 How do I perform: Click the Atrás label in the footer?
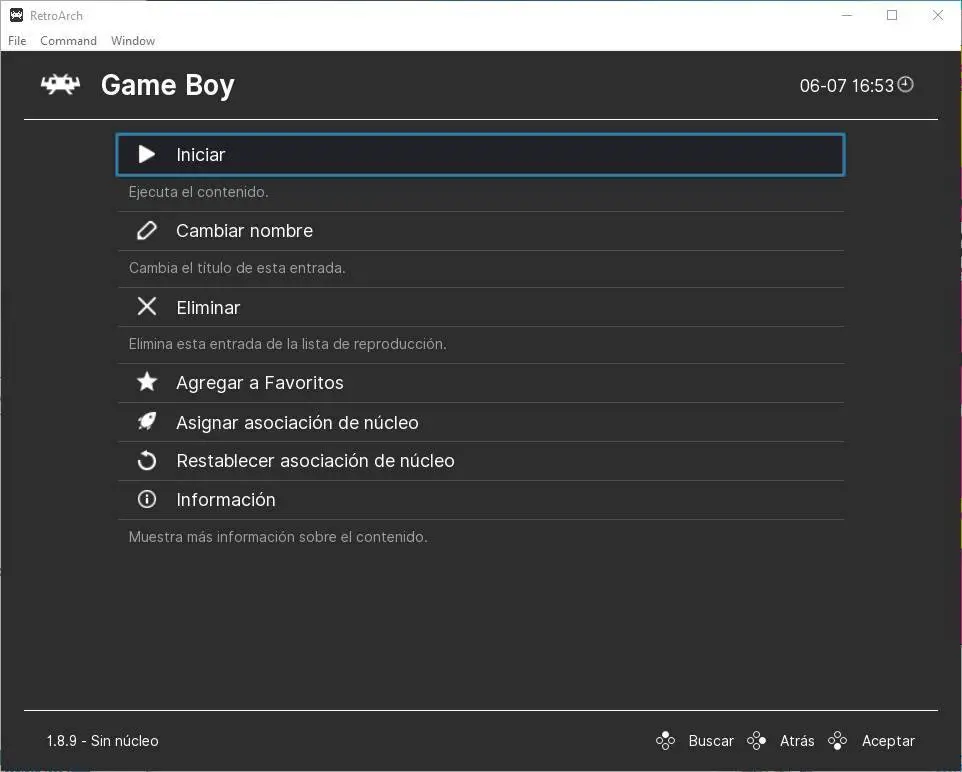pyautogui.click(x=797, y=741)
